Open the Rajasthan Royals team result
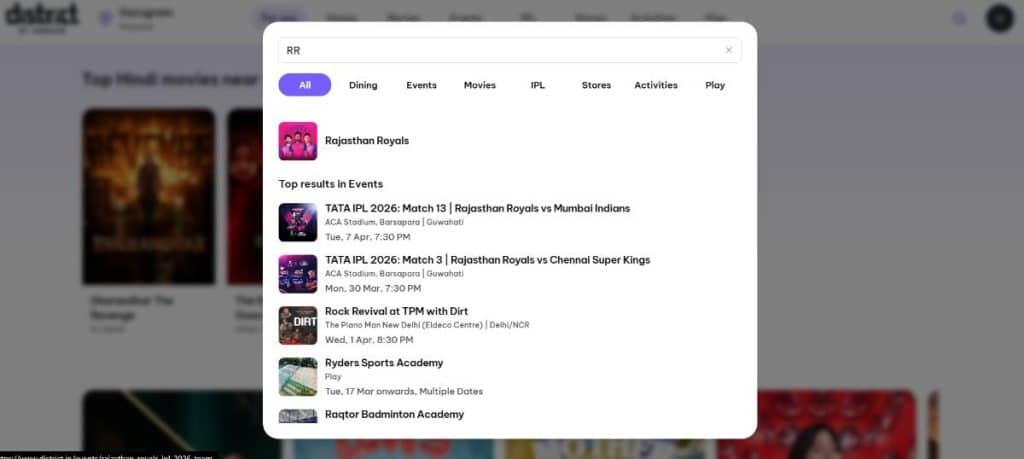The height and width of the screenshot is (459, 1024). [x=367, y=141]
